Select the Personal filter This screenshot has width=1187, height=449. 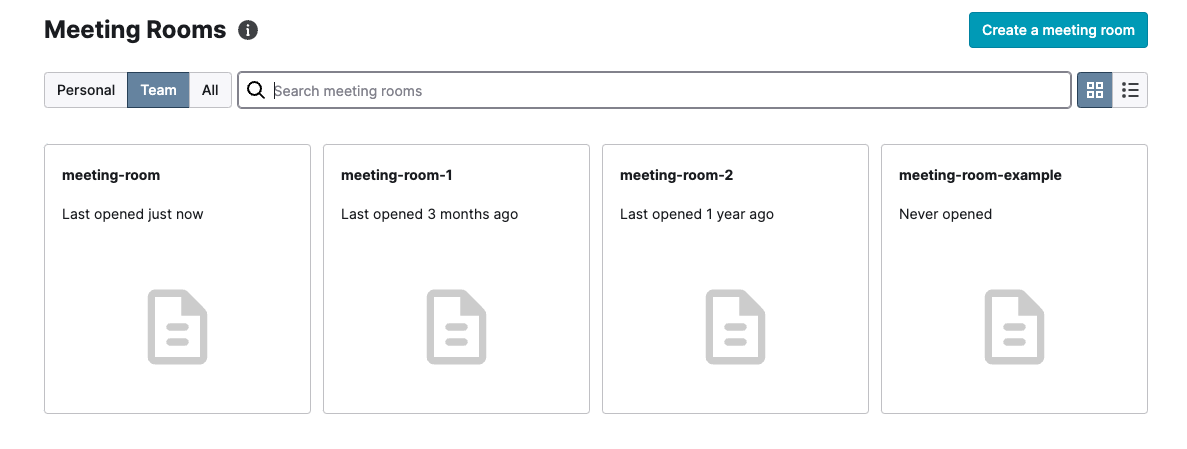tap(86, 90)
